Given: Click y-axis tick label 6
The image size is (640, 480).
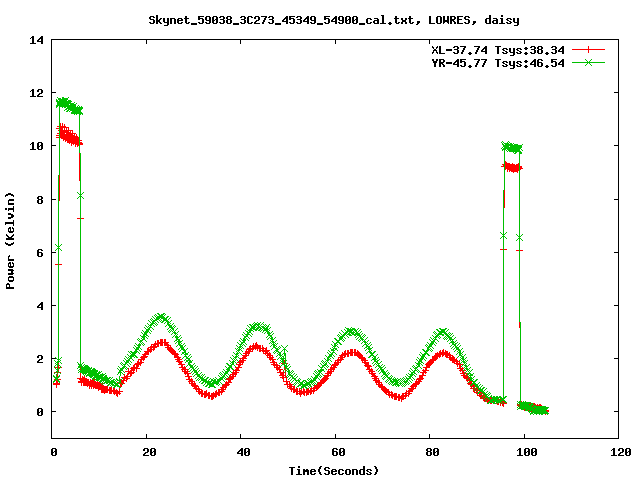Looking at the screenshot, I should point(40,253).
